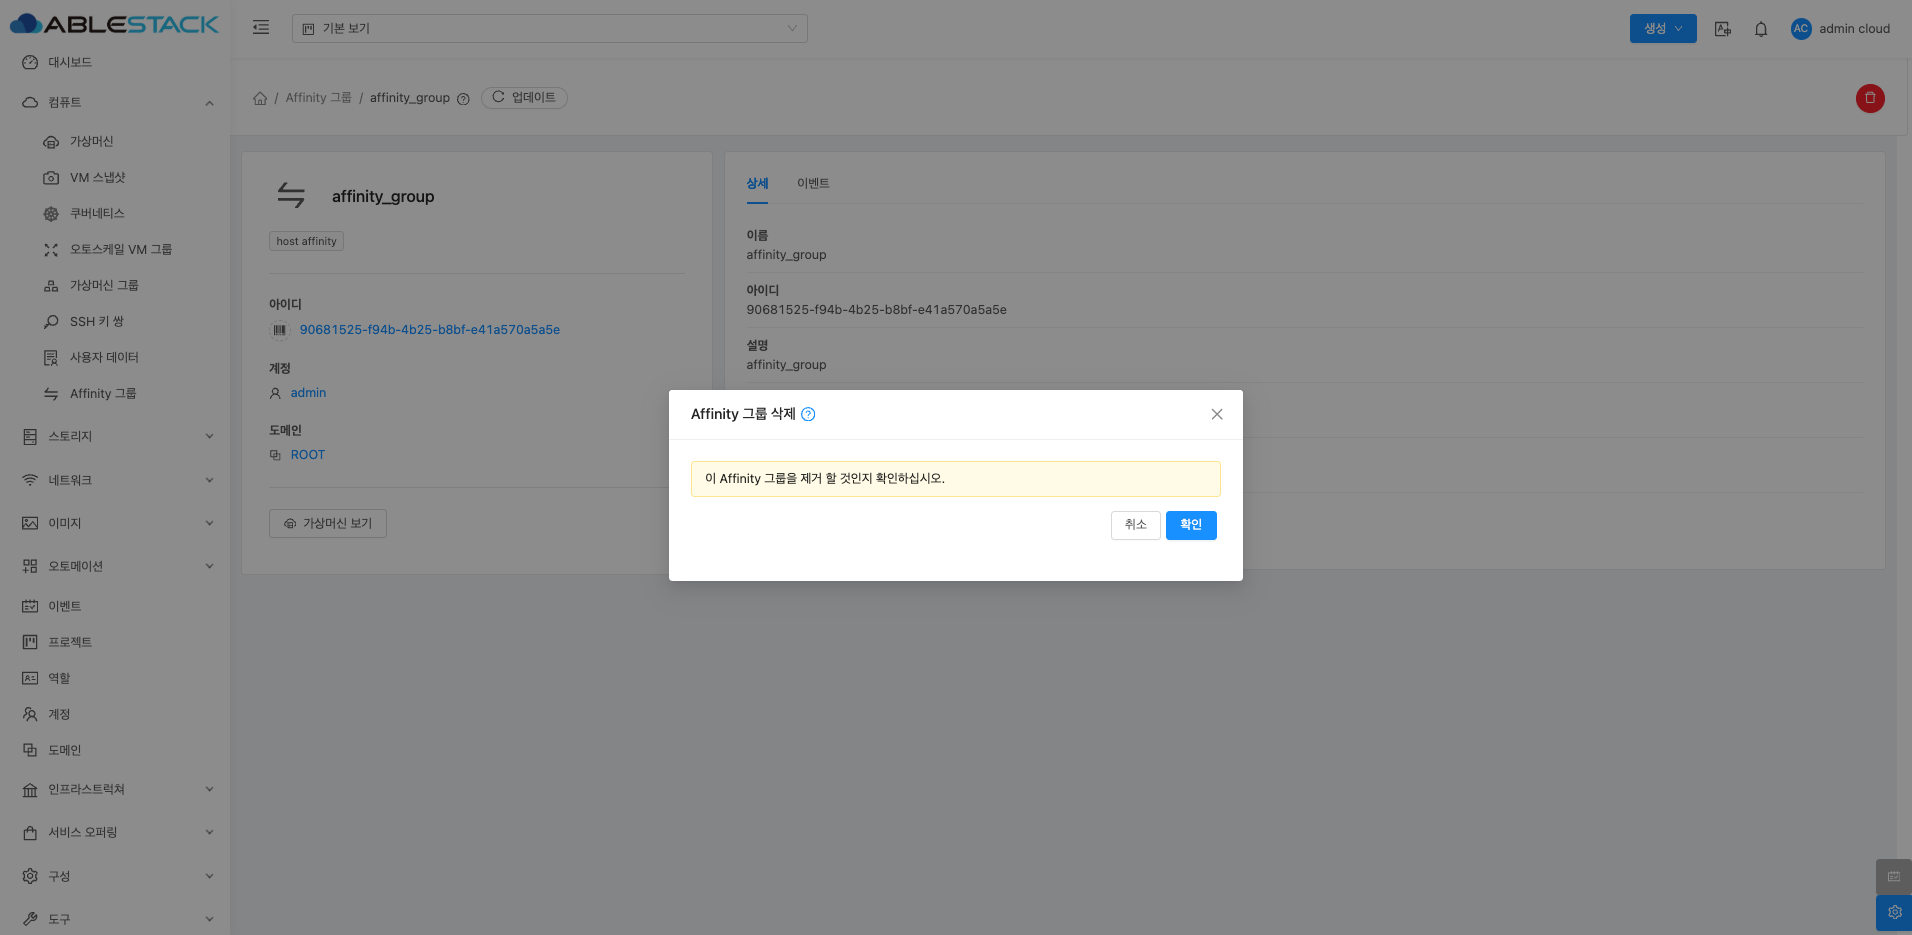
Task: Switch to the 이벤트 tab
Action: tap(813, 183)
